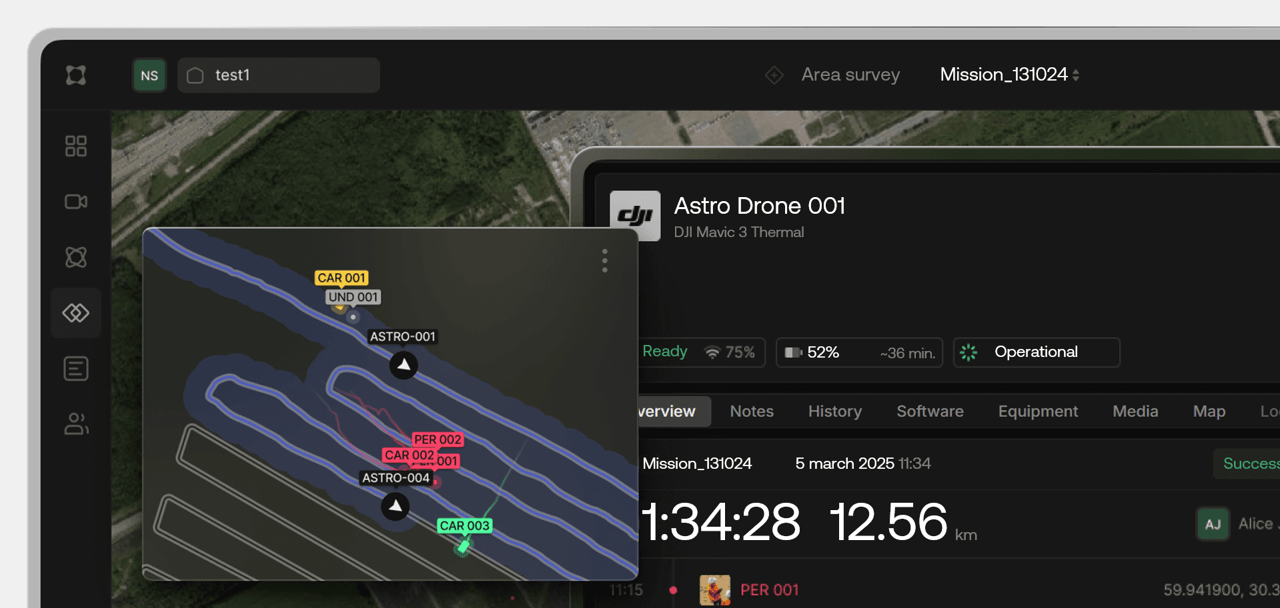Switch to the Notes tab
Screen dimensions: 1280x608
(752, 411)
